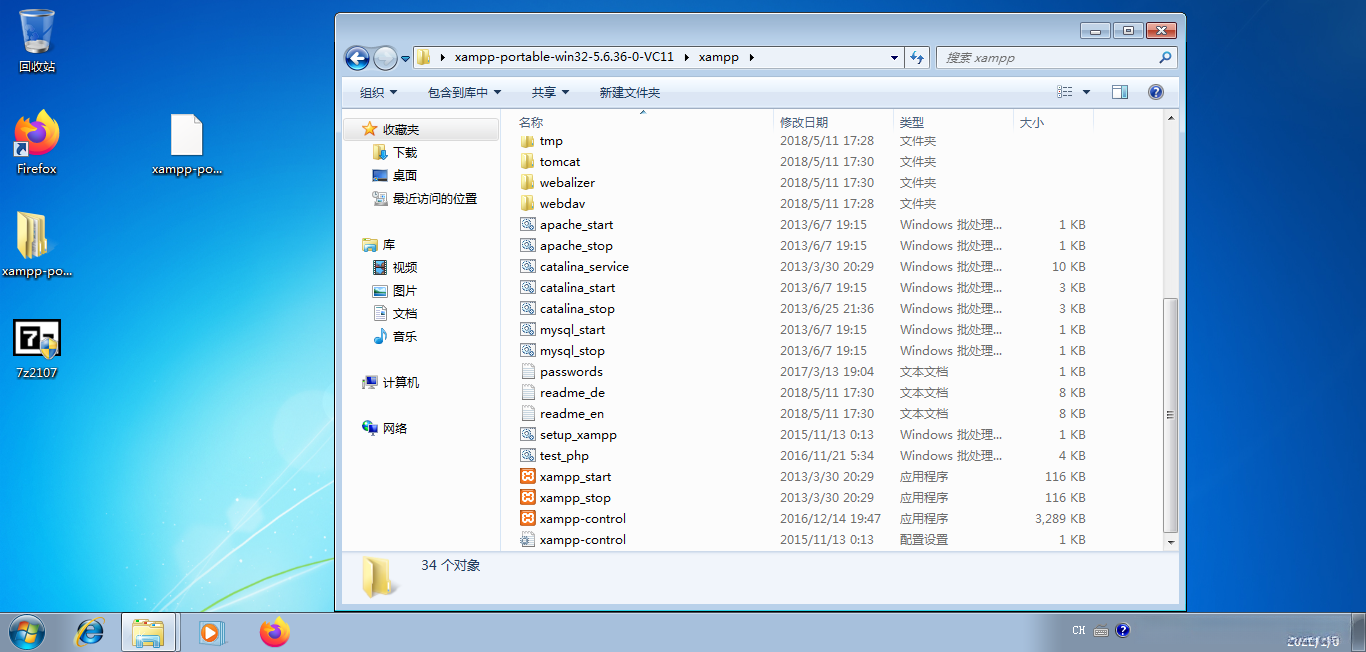Click the scrollbar up arrow
The height and width of the screenshot is (652, 1366).
click(1171, 118)
